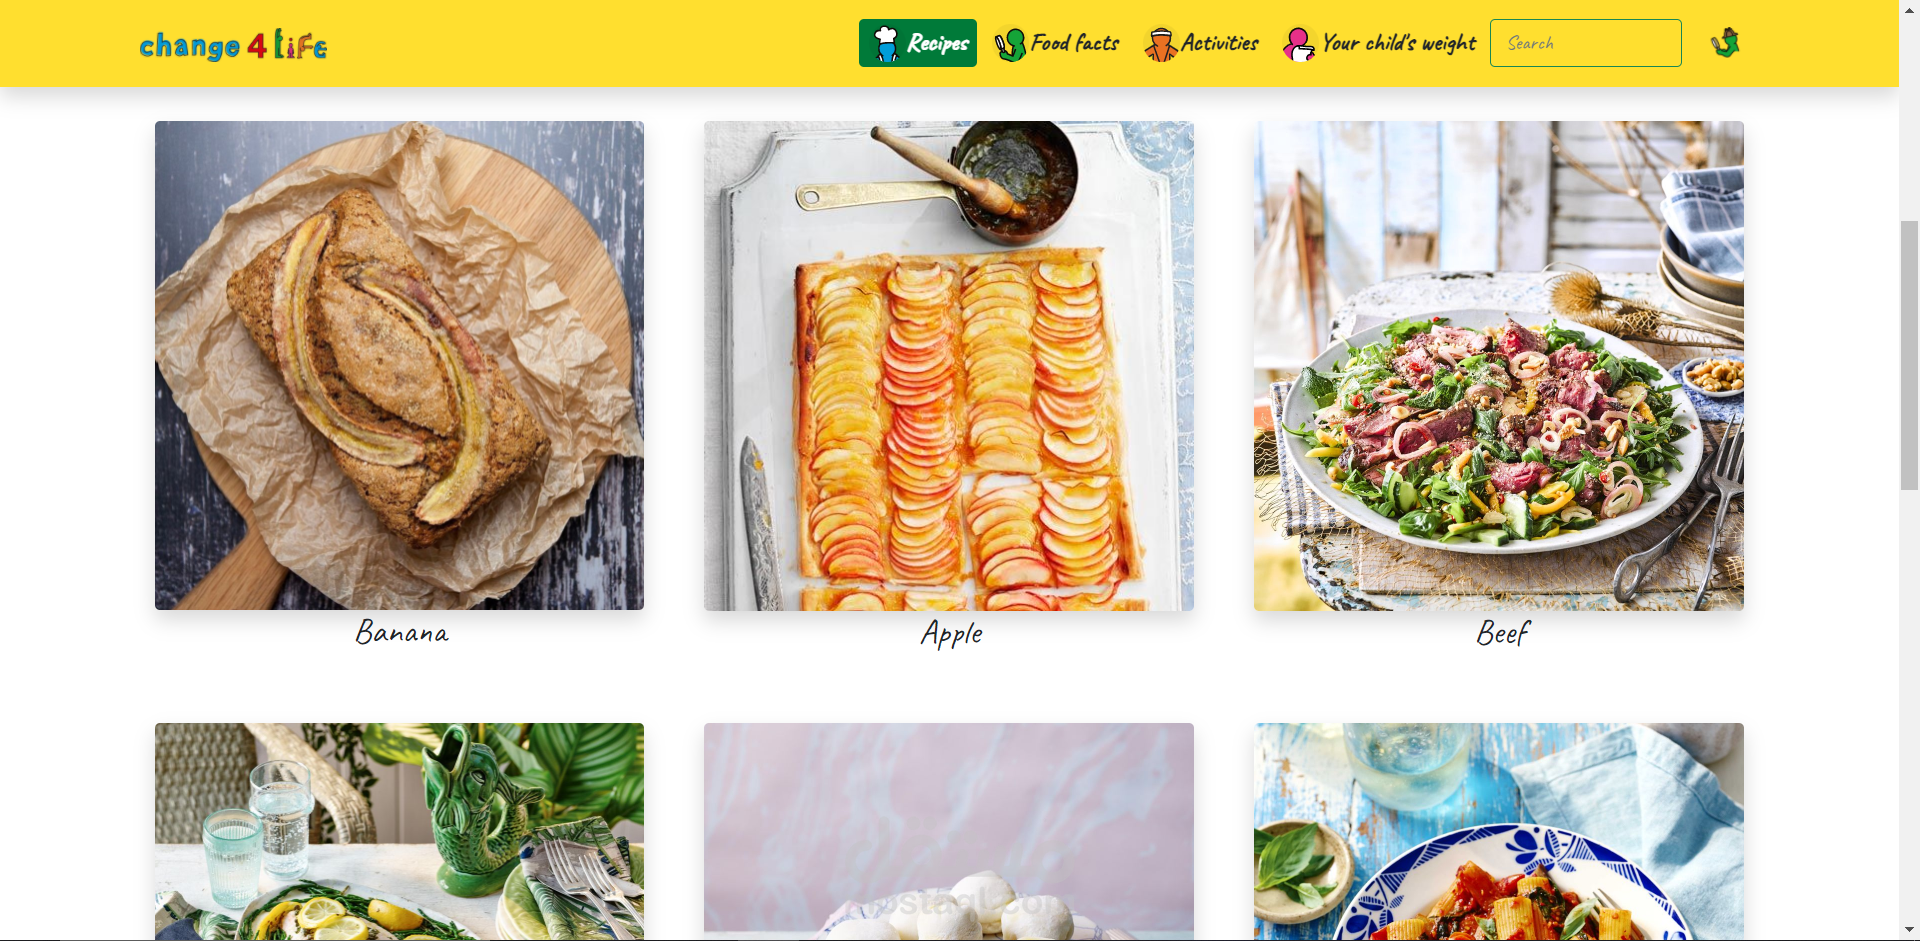The image size is (1920, 941).
Task: Click the Activities character icon
Action: 1160,44
